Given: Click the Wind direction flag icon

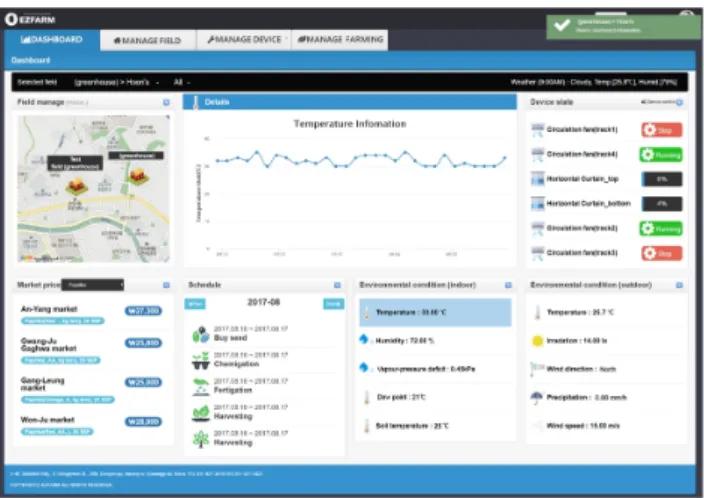Looking at the screenshot, I should click(x=537, y=369).
